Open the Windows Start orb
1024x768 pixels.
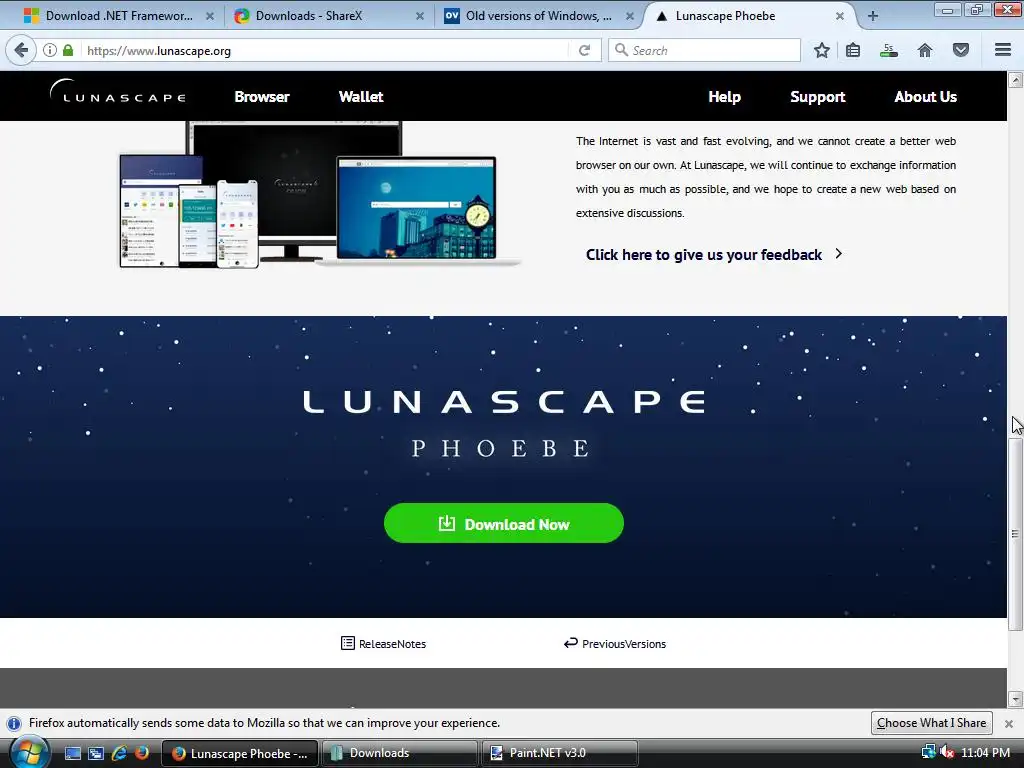click(30, 753)
